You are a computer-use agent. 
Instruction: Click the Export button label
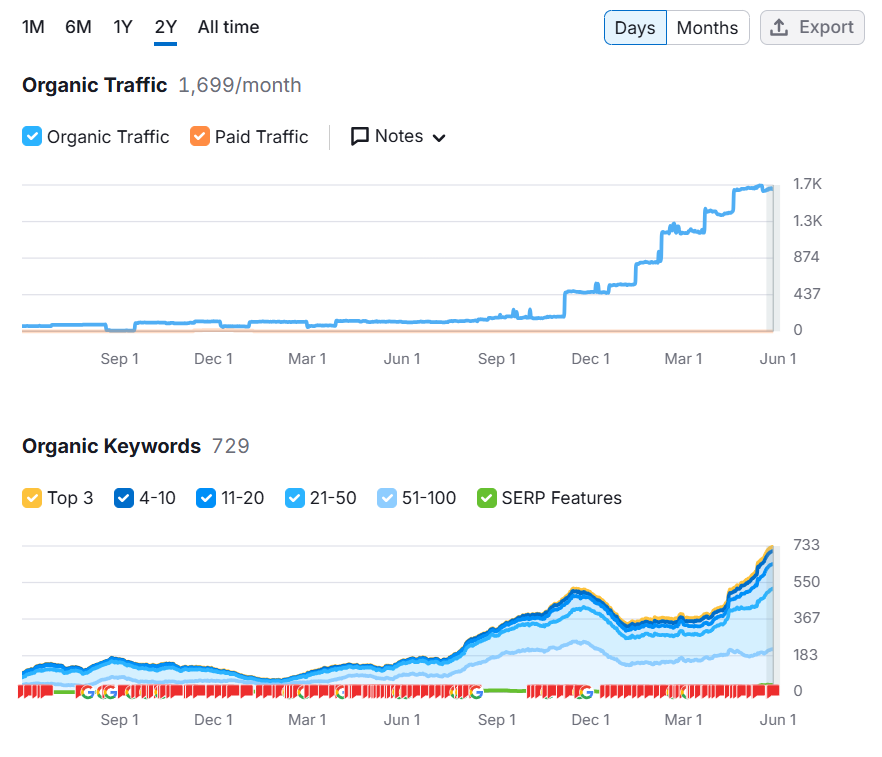click(826, 27)
